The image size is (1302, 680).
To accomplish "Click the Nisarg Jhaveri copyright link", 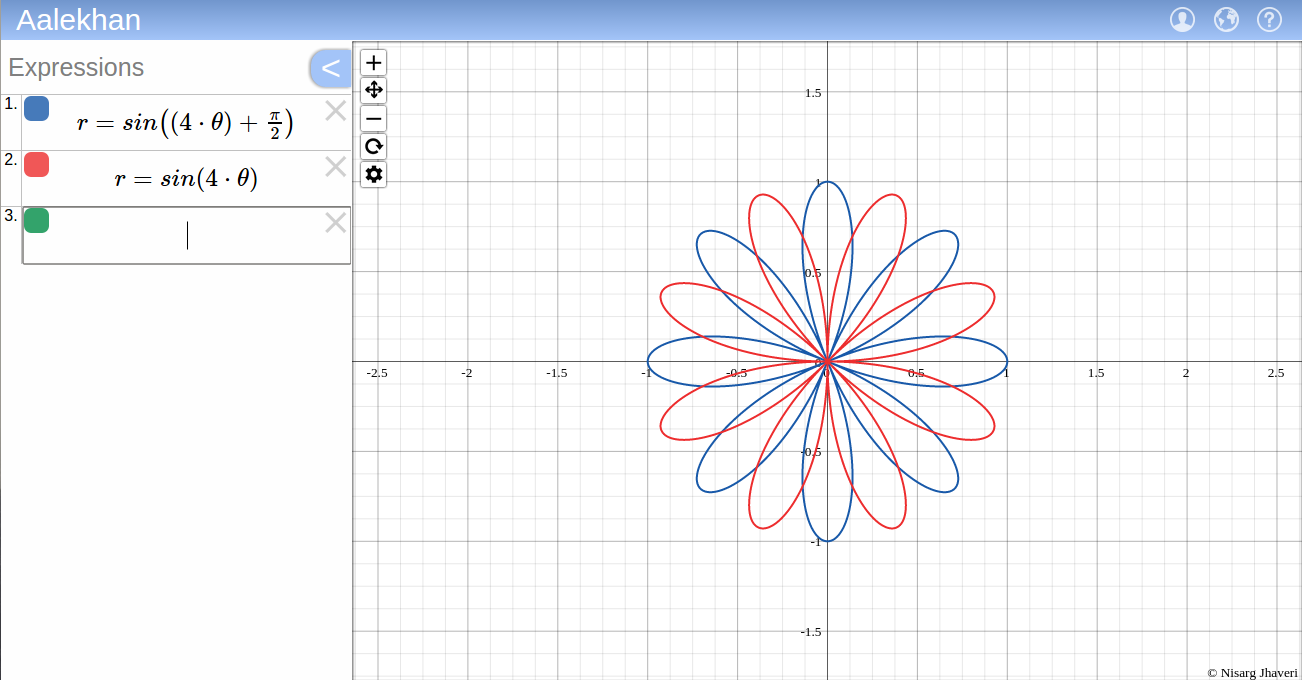I will (1252, 673).
